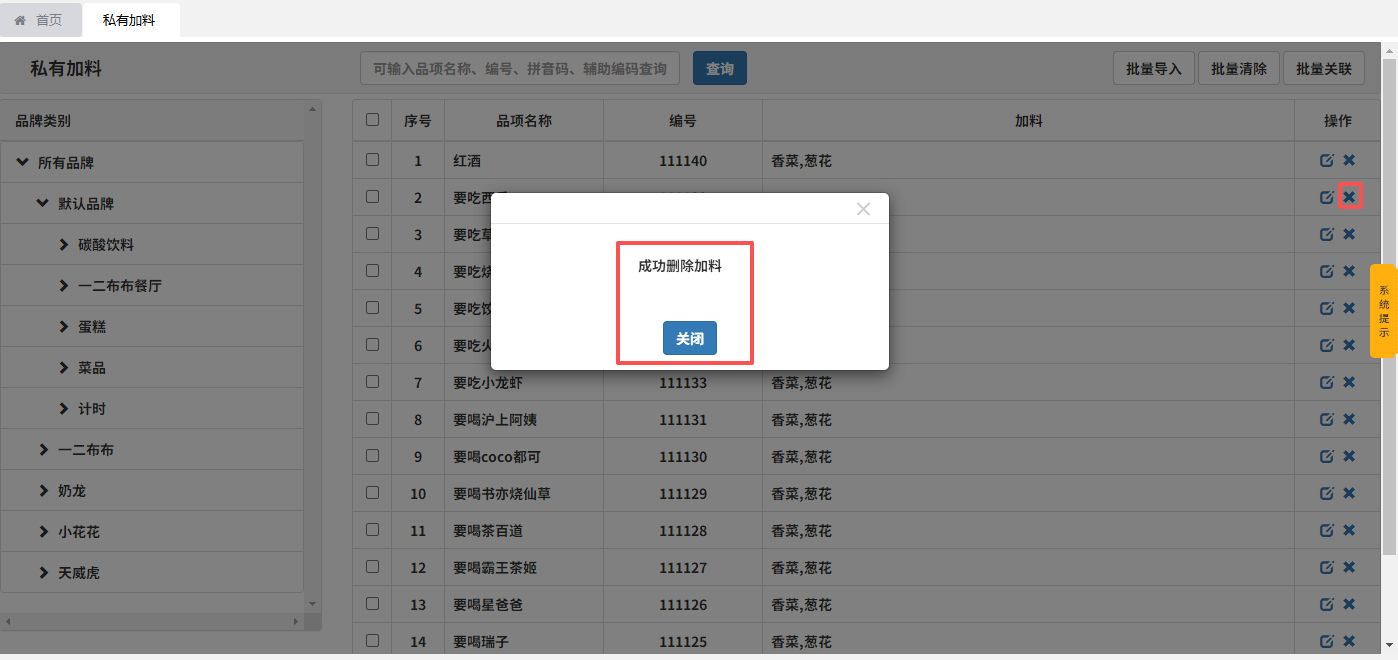Screen dimensions: 1398x660
Task: Expand the 蛋糕 category
Action: (x=64, y=326)
